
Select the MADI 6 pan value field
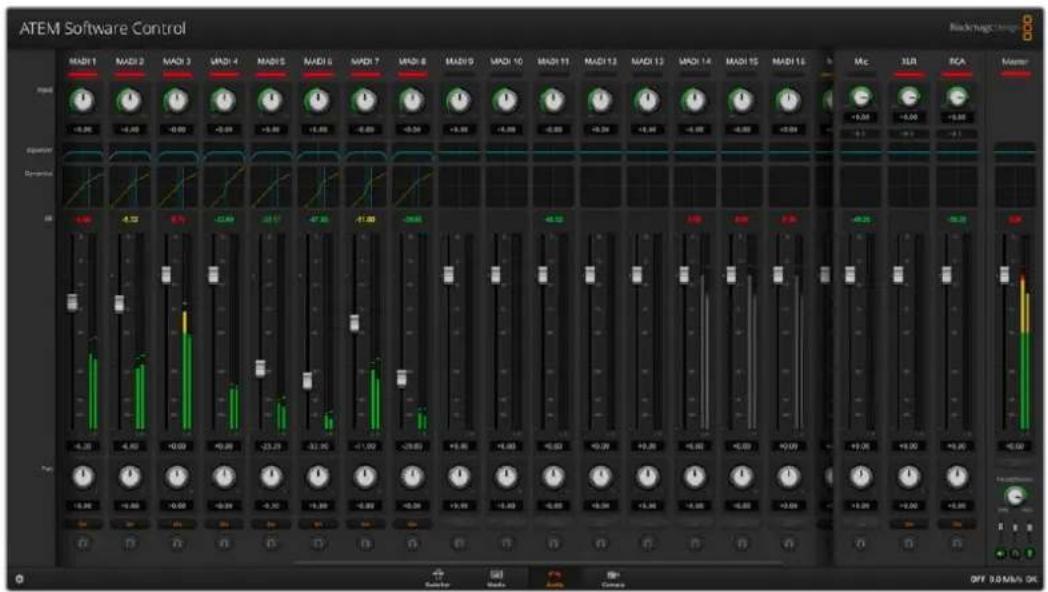point(318,506)
